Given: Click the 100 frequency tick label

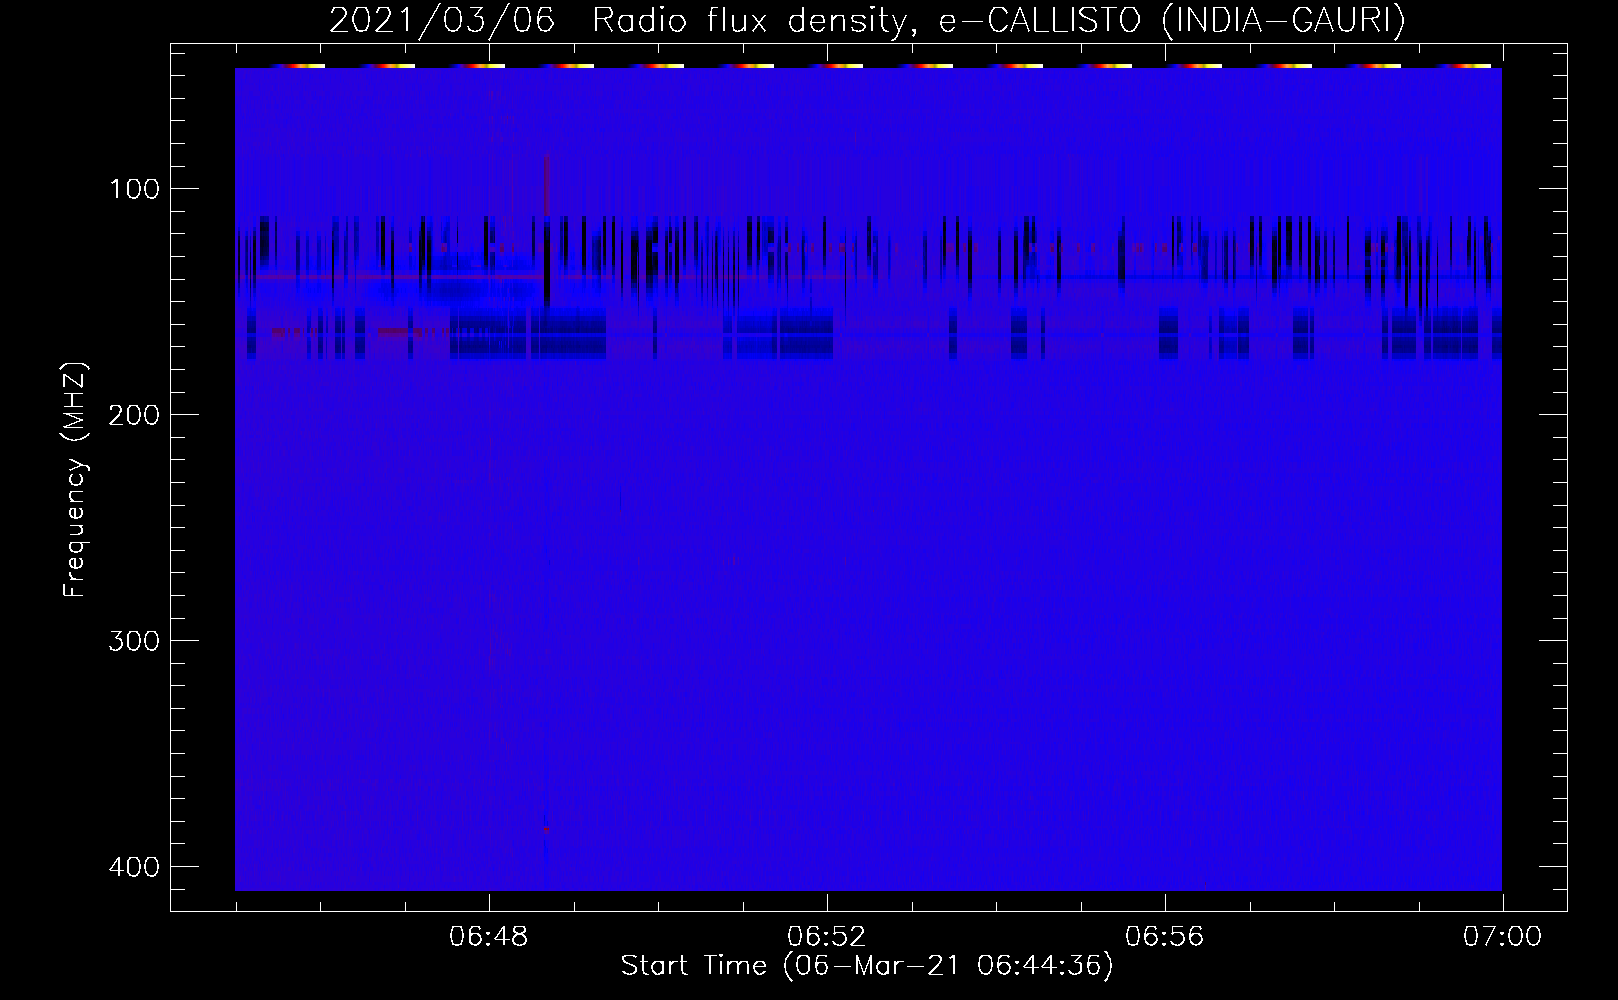Looking at the screenshot, I should 133,189.
